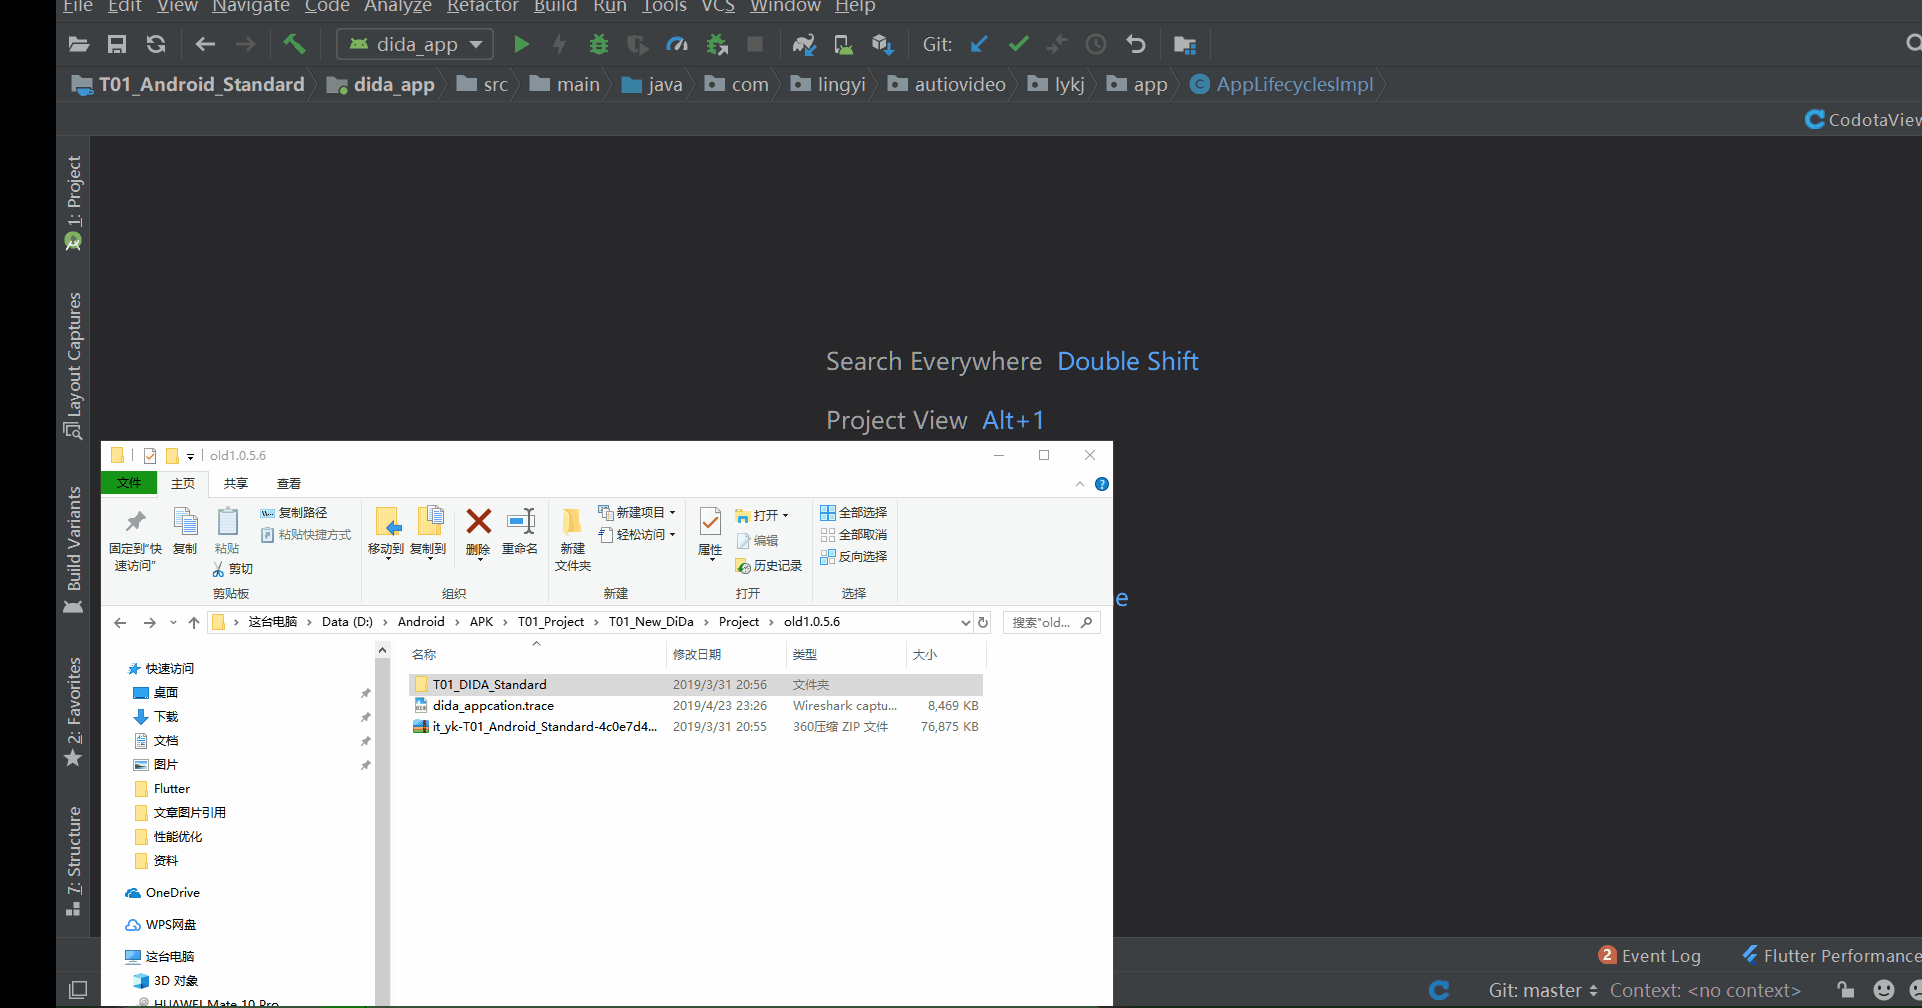
Task: Click the AppLifecyclesImpl breadcrumb
Action: pyautogui.click(x=1282, y=84)
